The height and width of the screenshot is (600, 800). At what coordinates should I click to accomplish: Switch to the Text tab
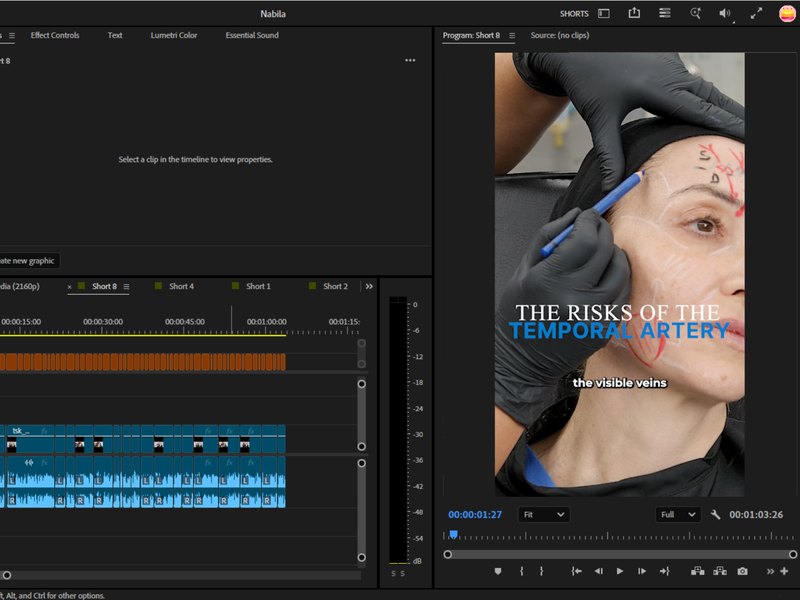(115, 35)
